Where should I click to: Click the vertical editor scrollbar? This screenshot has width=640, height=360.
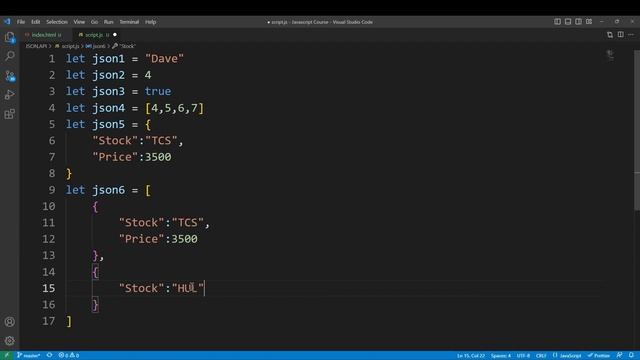(x=637, y=131)
